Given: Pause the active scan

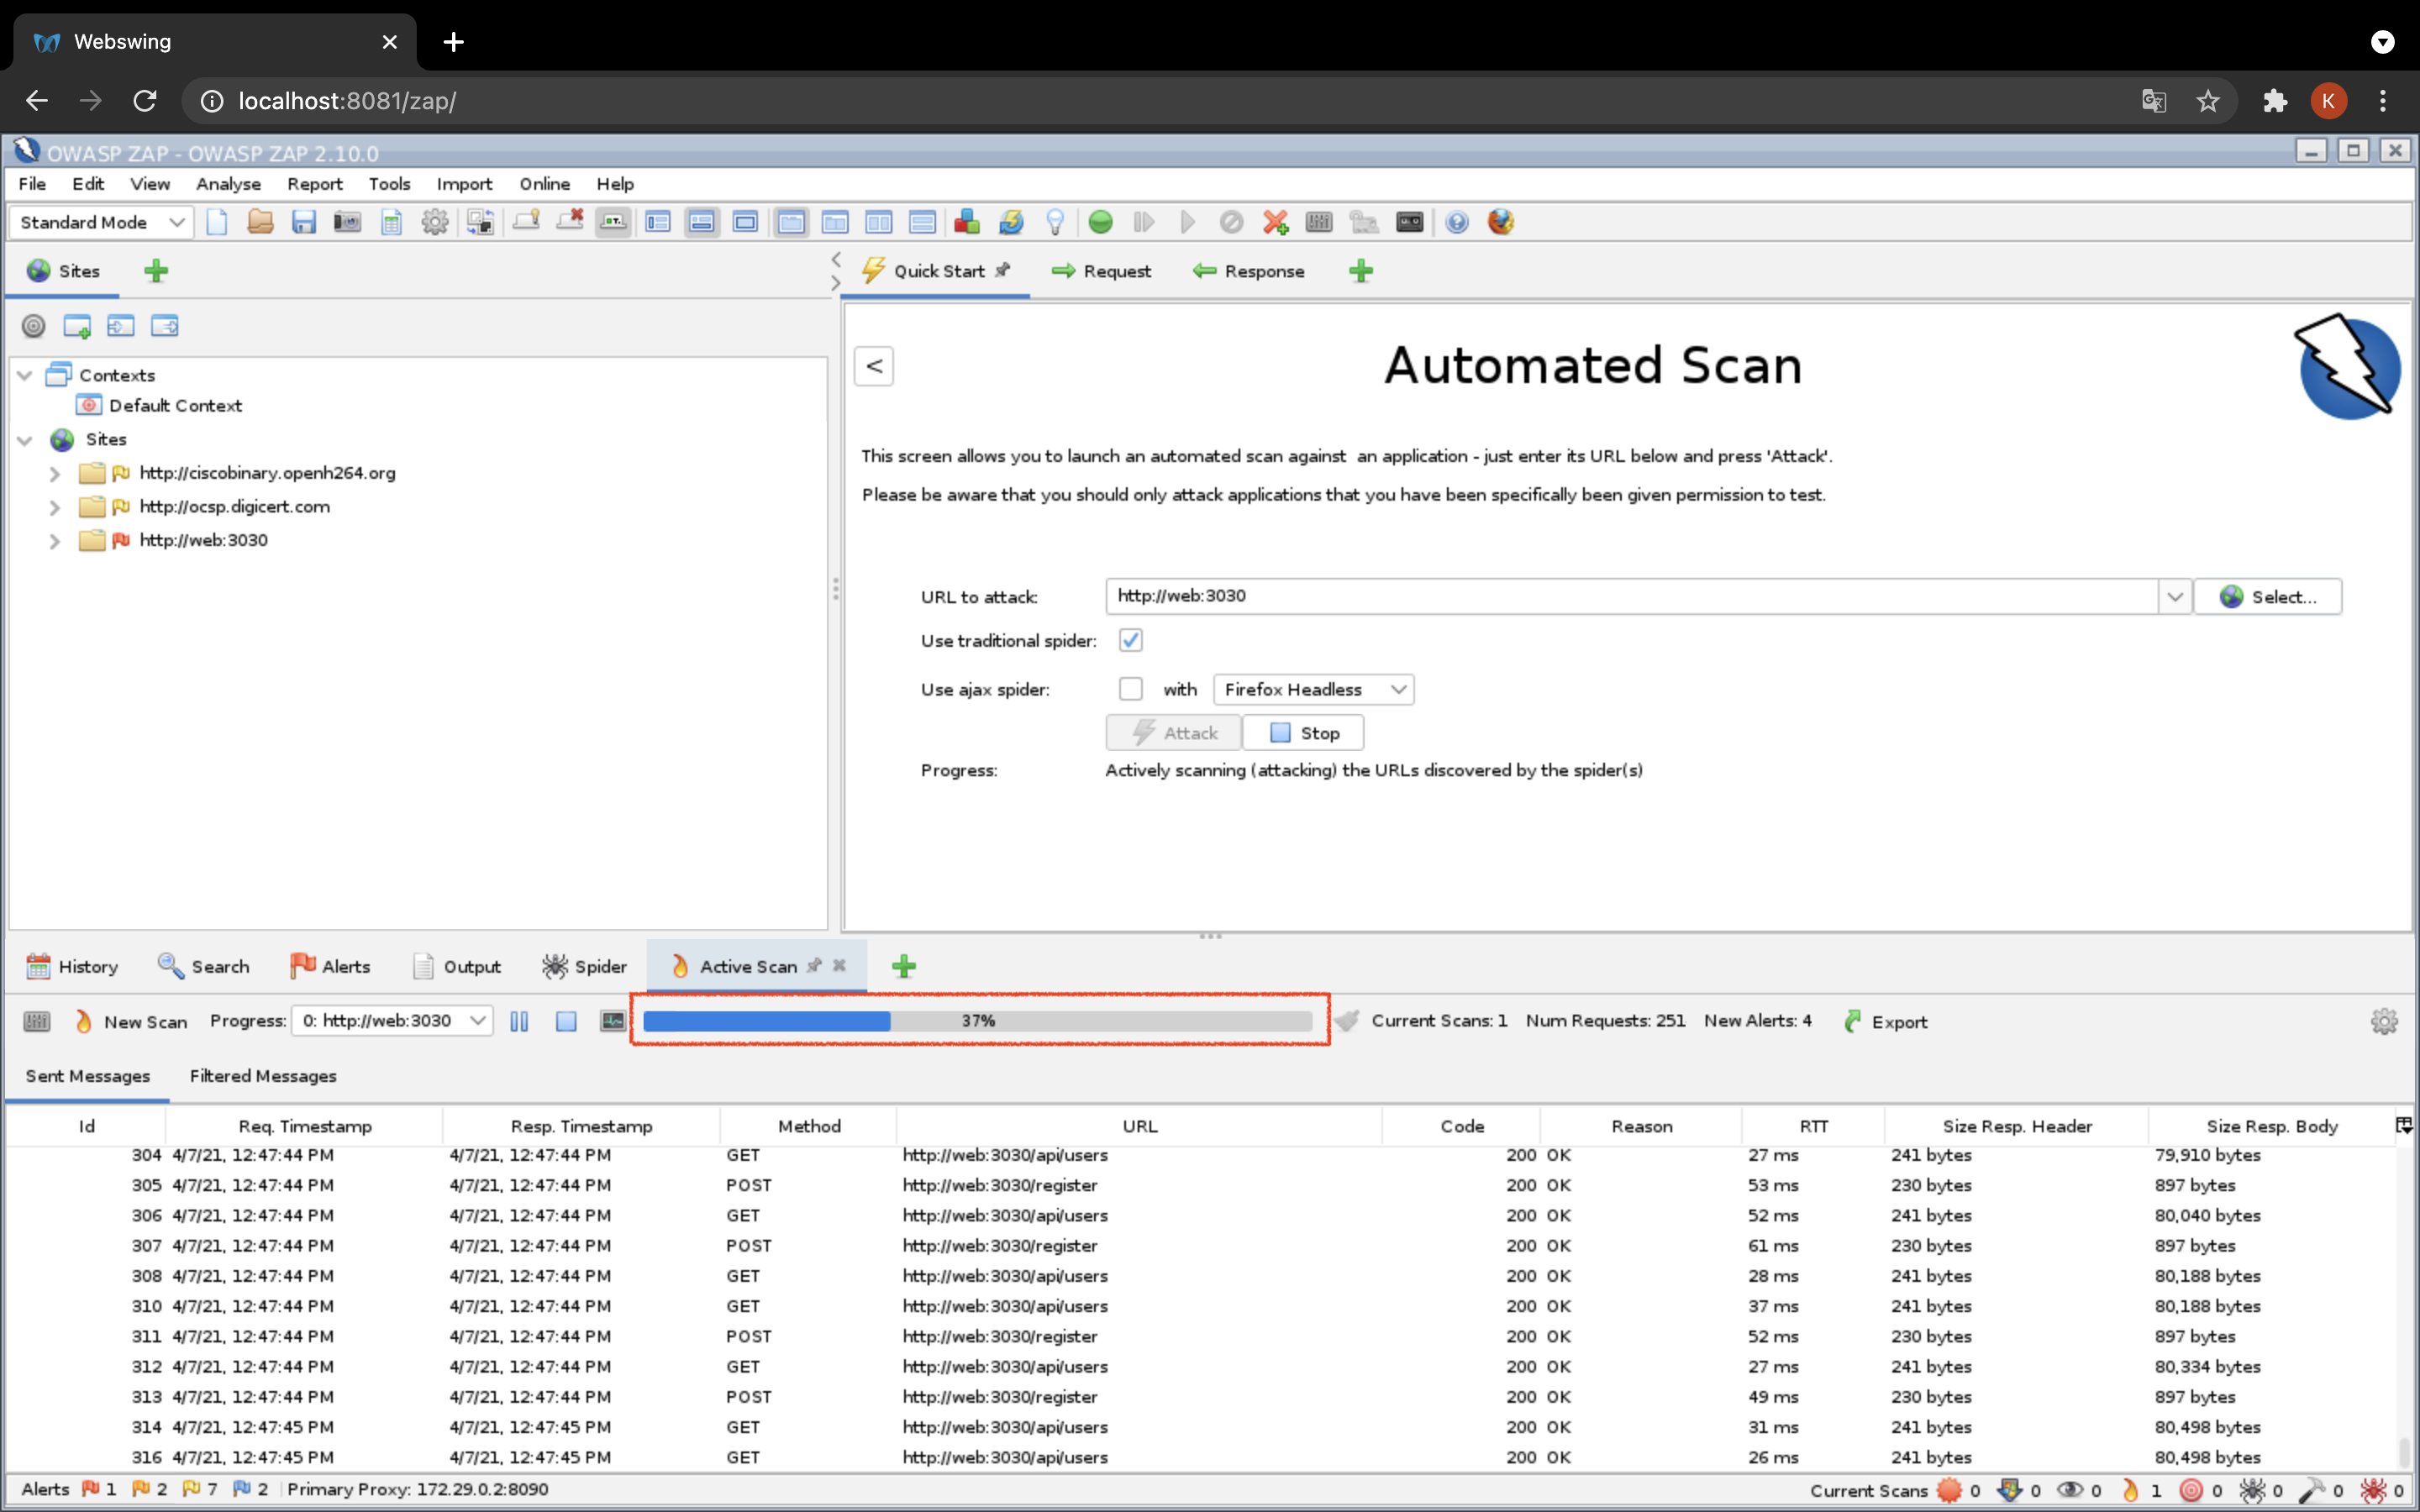Looking at the screenshot, I should [519, 1021].
